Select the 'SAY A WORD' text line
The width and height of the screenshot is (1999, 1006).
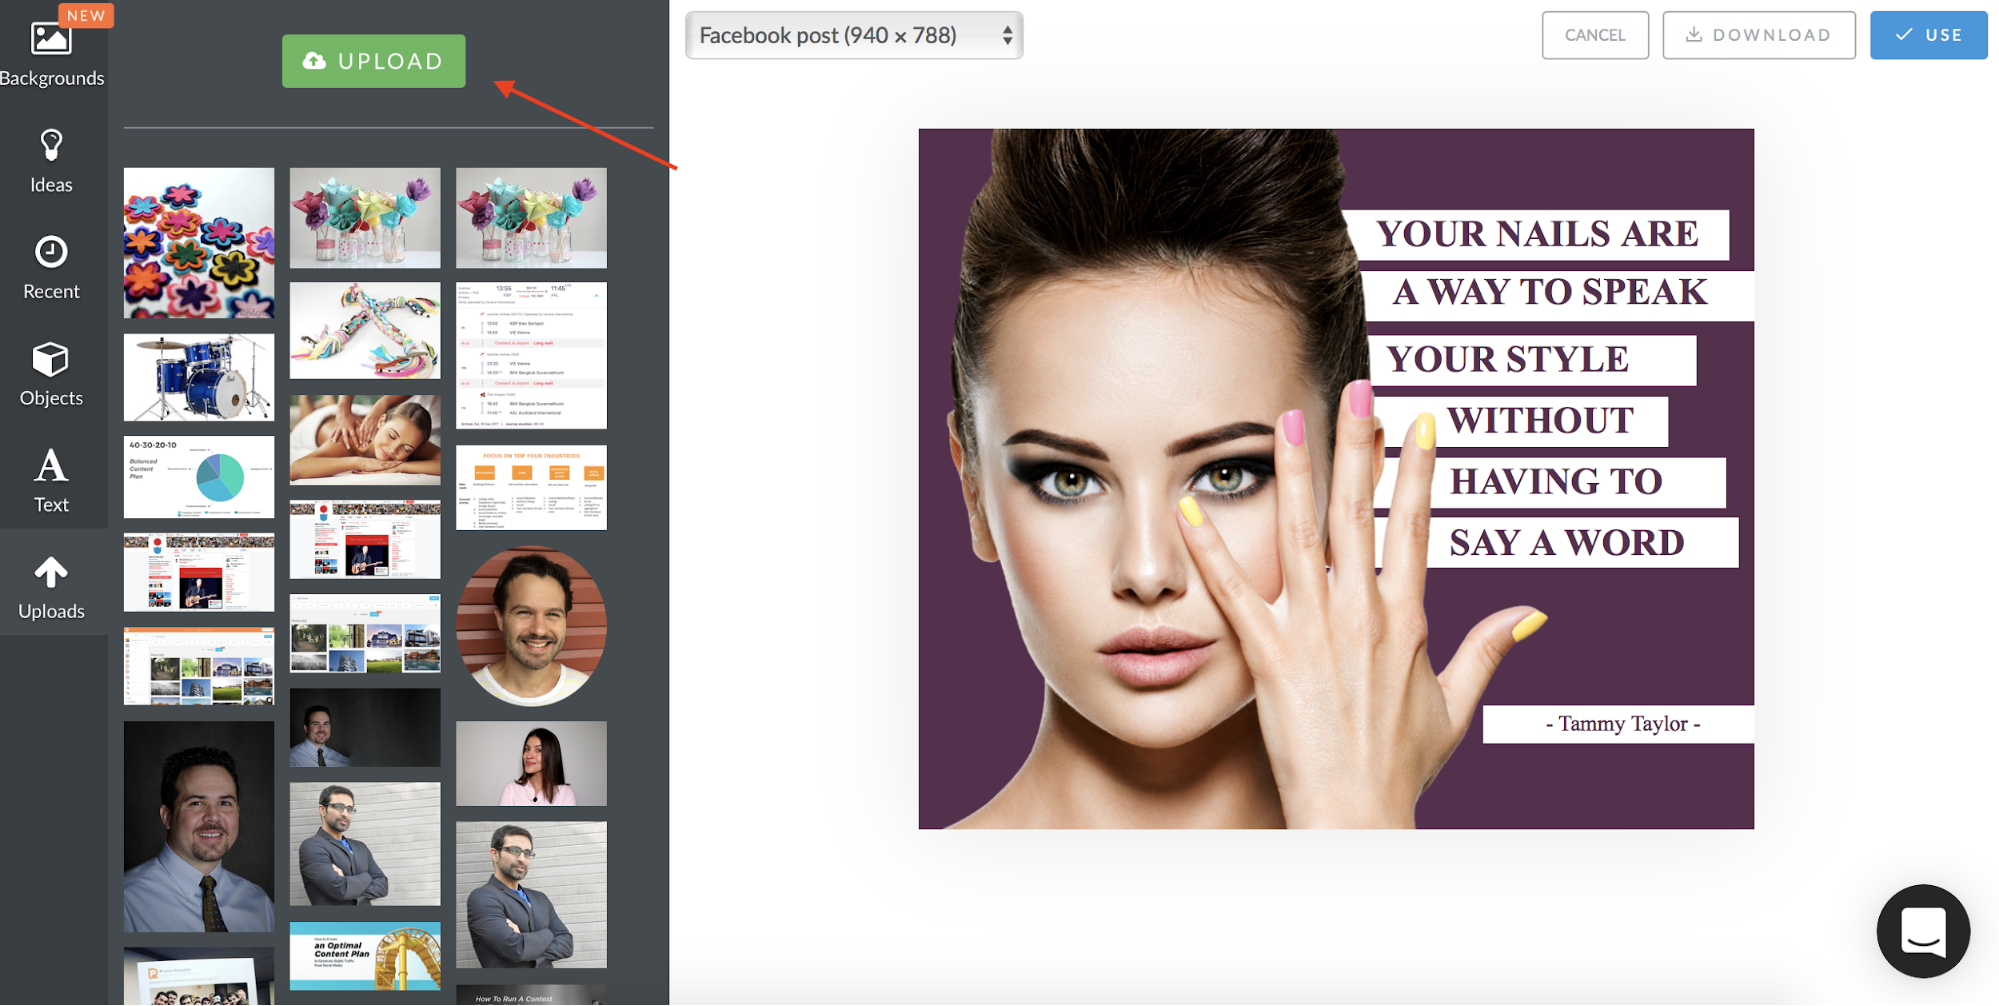(x=1567, y=543)
